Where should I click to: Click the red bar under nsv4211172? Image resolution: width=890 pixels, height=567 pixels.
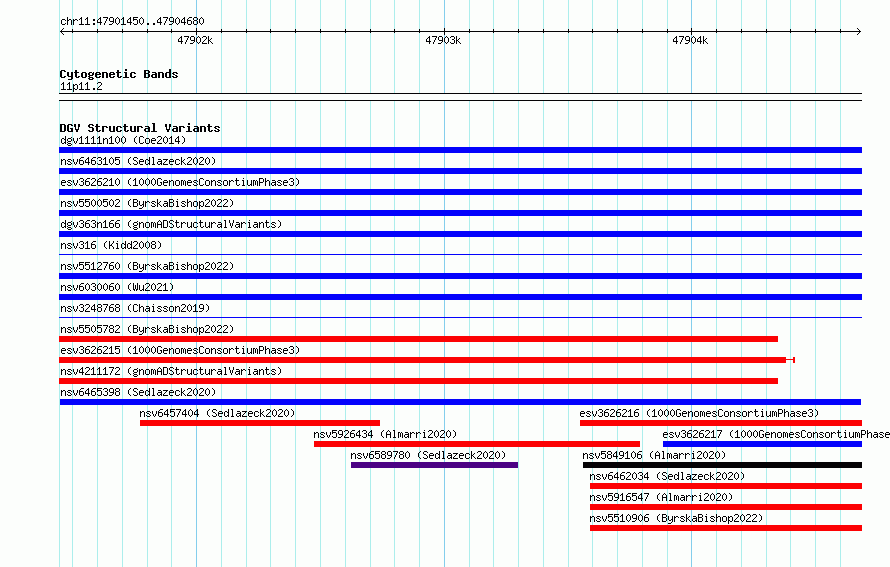418,381
